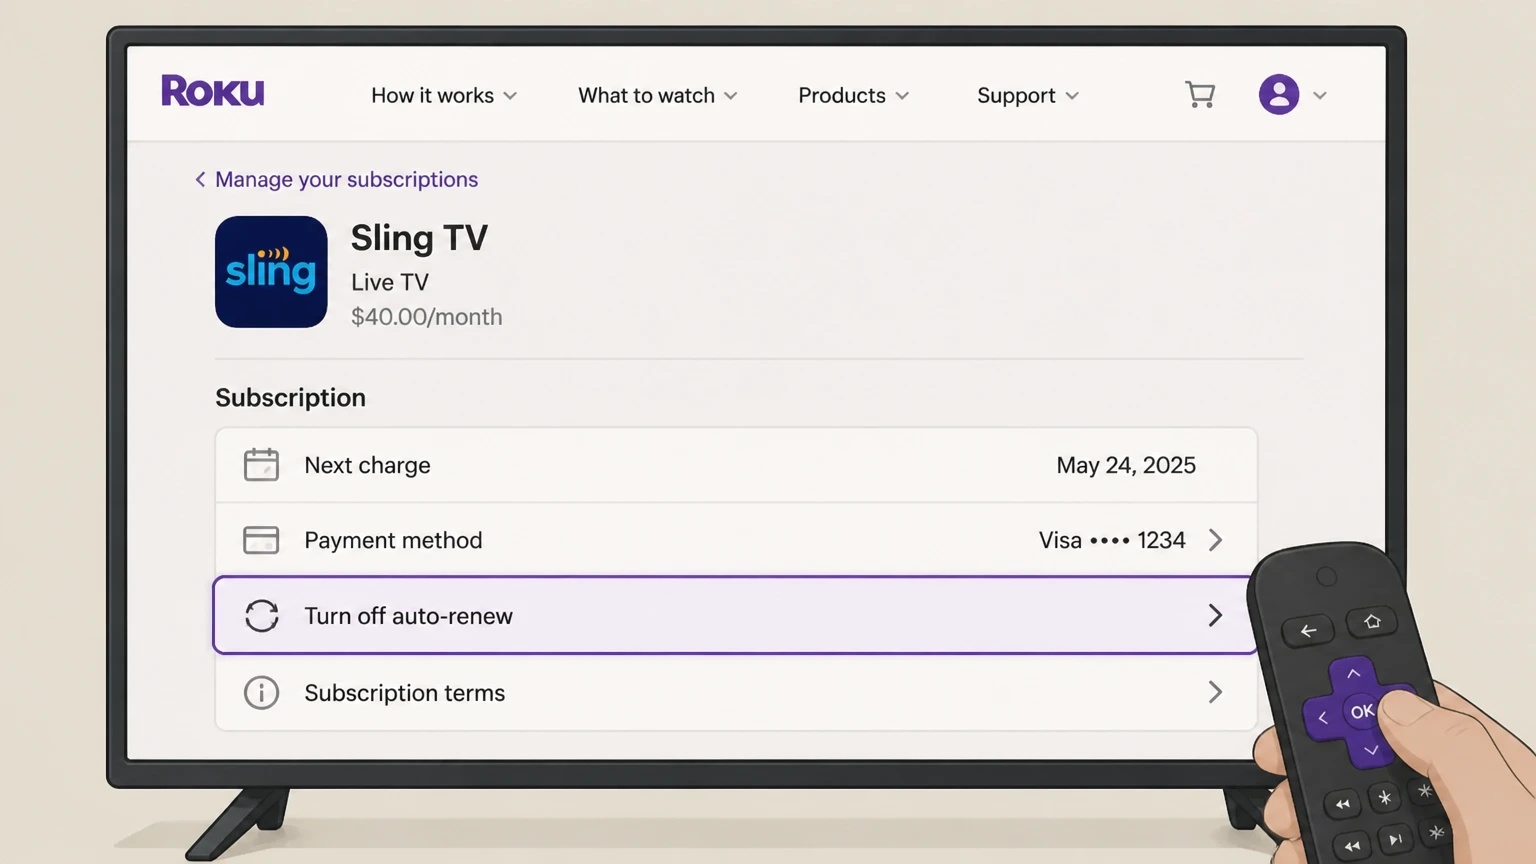Screen dimensions: 1536x864
Task: Open chevron on Payment method row
Action: 1215,540
